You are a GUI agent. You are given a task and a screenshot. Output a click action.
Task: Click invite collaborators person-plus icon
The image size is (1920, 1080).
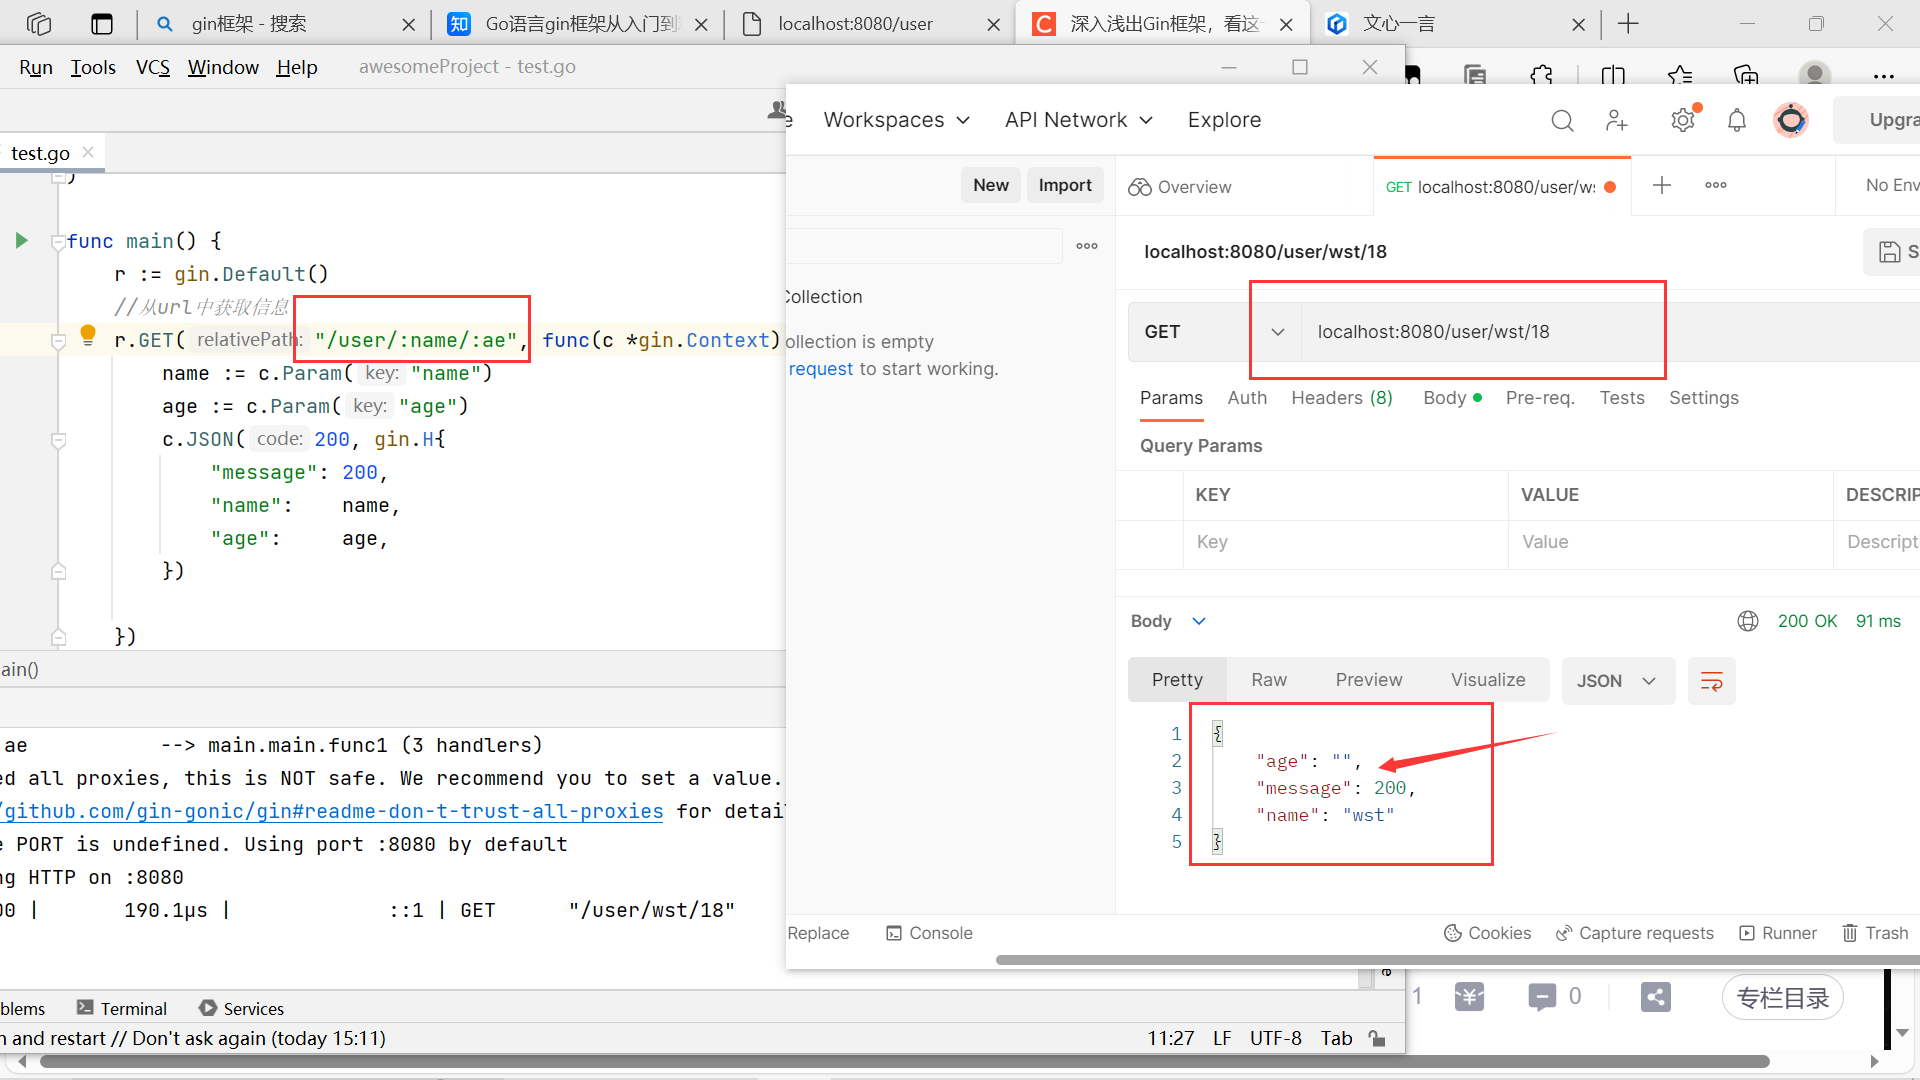pyautogui.click(x=1616, y=121)
